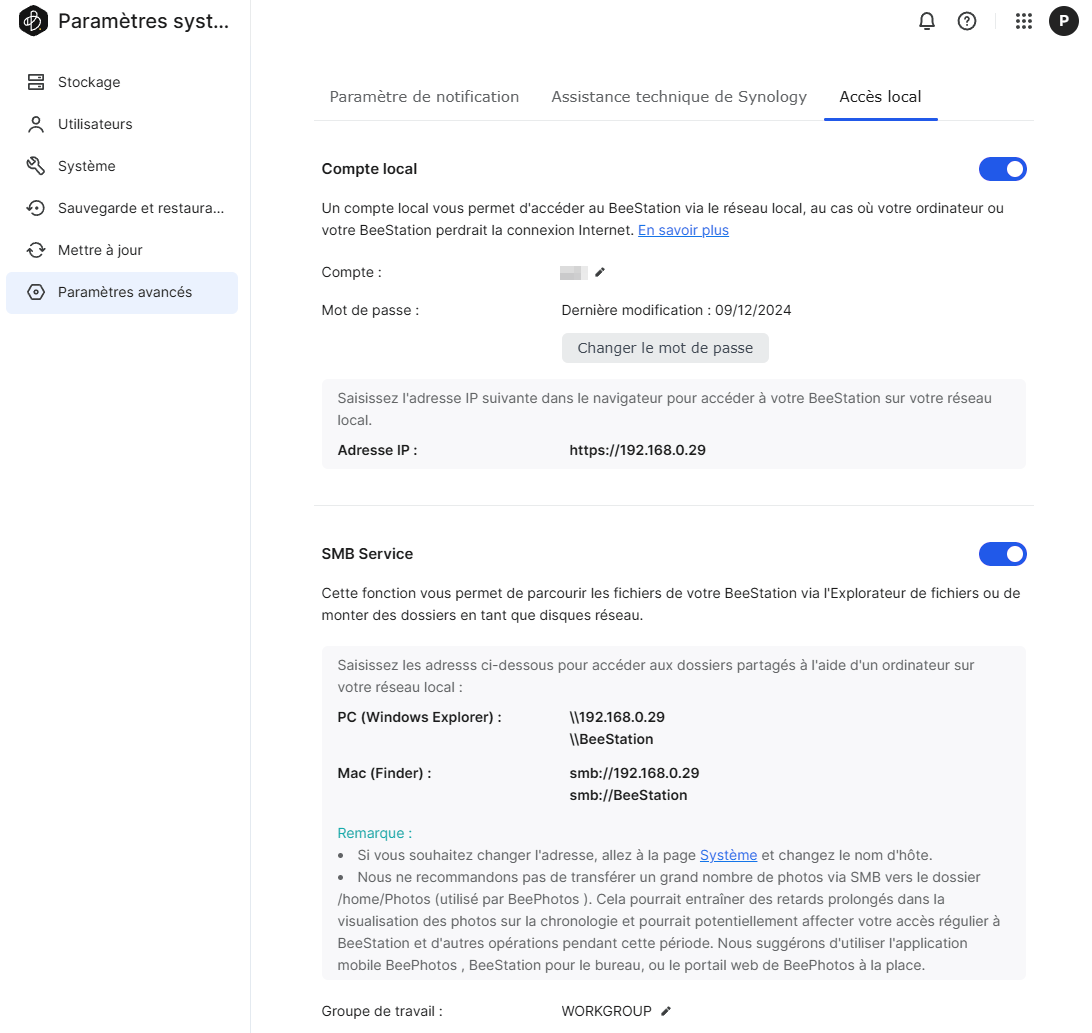The image size is (1092, 1033).
Task: Go to Utilisateurs in the sidebar
Action: (x=95, y=124)
